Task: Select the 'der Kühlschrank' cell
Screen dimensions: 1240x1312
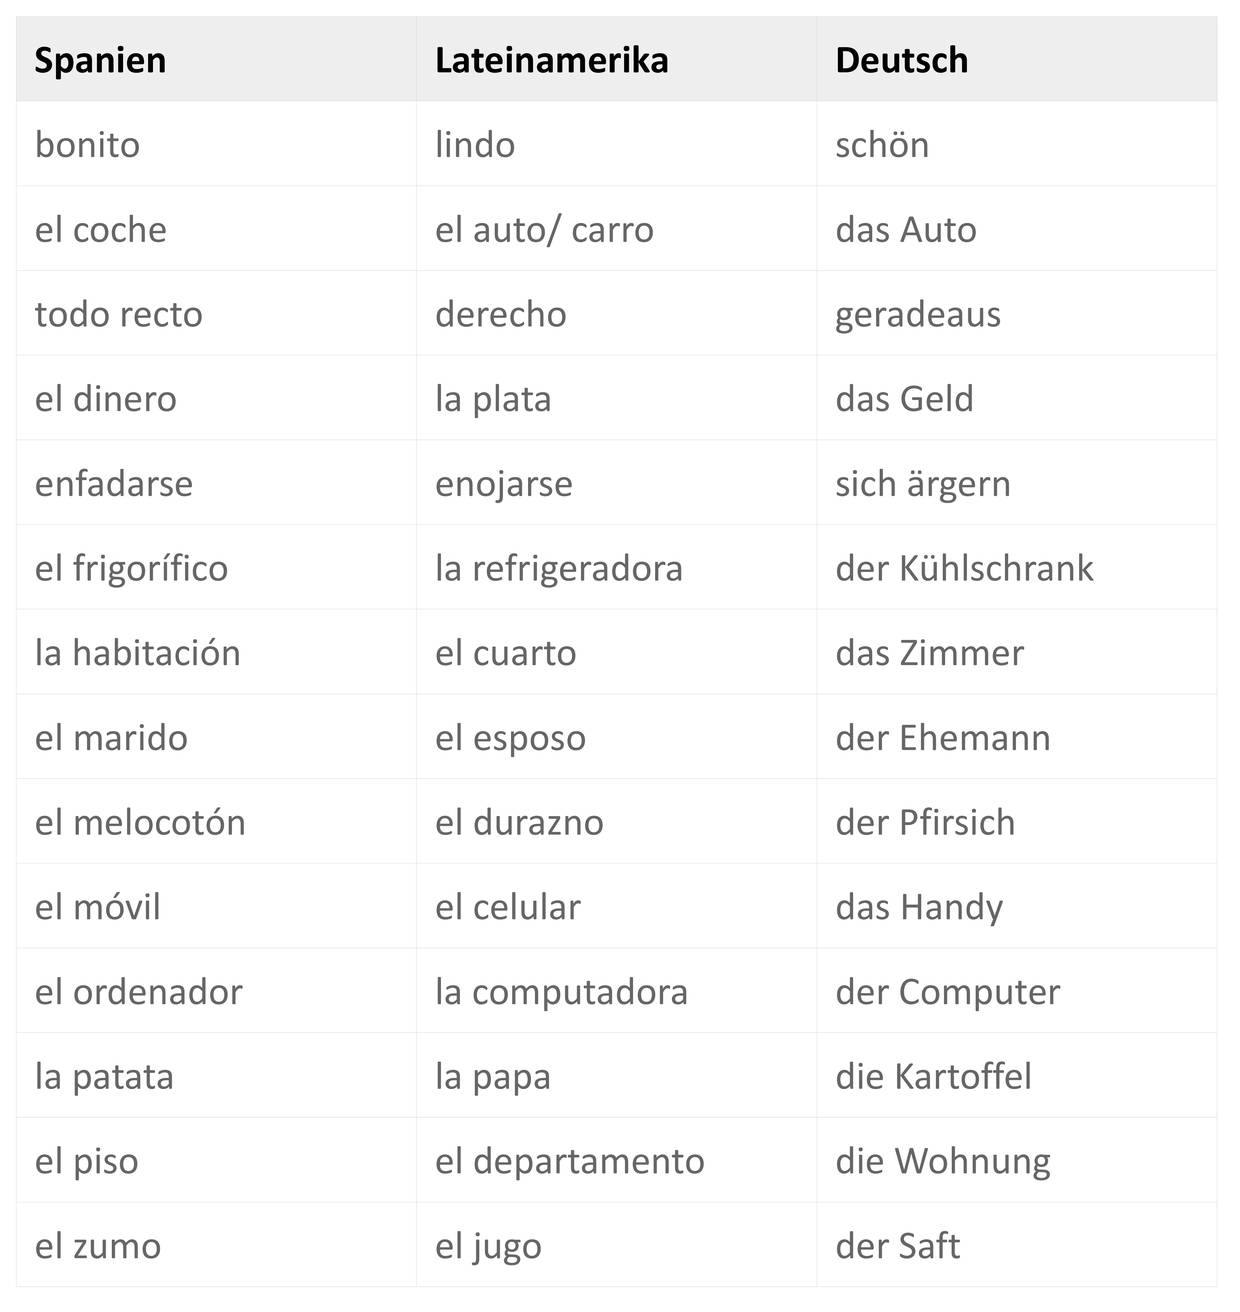Action: tap(964, 568)
